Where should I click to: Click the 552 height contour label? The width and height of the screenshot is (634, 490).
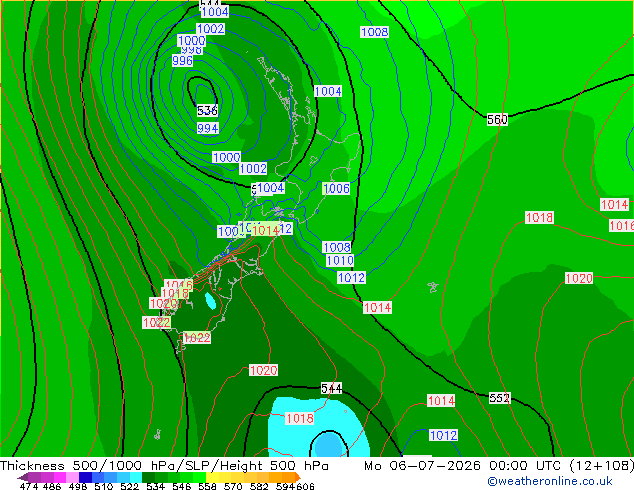coord(499,398)
